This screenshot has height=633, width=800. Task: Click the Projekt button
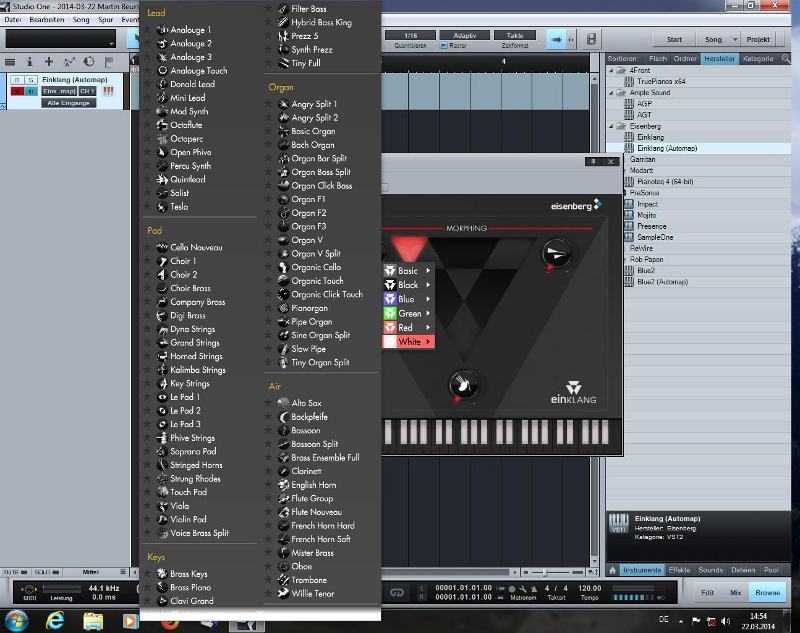click(x=758, y=39)
